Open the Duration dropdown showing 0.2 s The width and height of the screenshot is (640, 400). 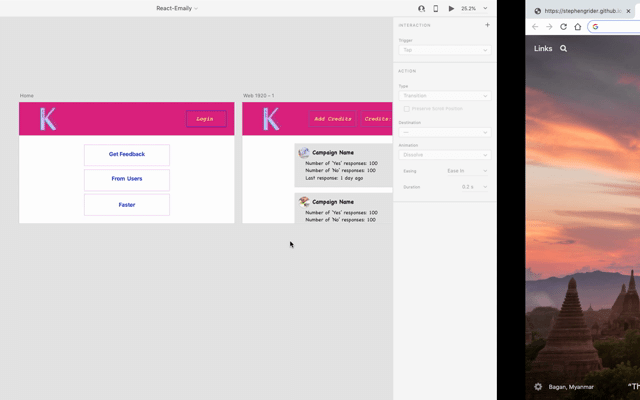474,187
